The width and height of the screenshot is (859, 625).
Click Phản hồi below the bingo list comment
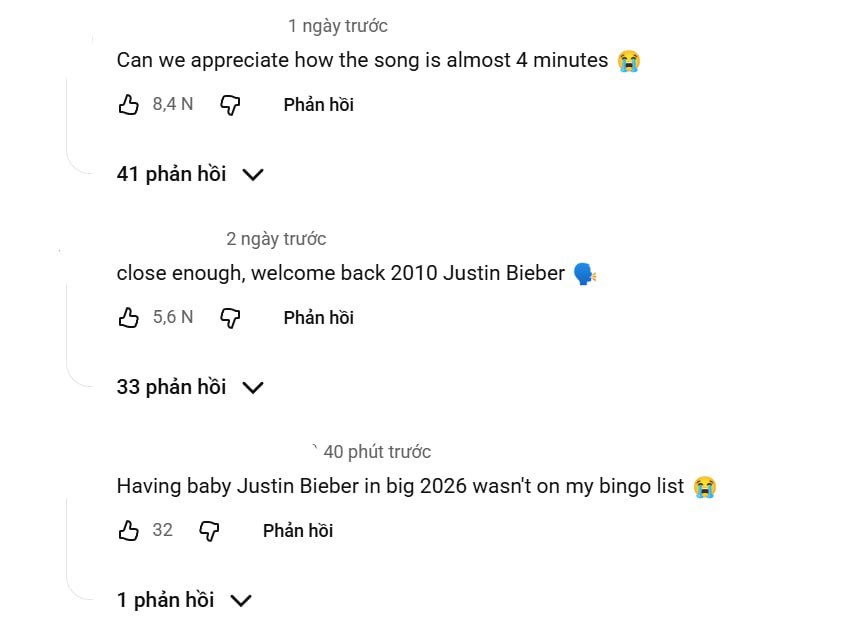pyautogui.click(x=297, y=530)
